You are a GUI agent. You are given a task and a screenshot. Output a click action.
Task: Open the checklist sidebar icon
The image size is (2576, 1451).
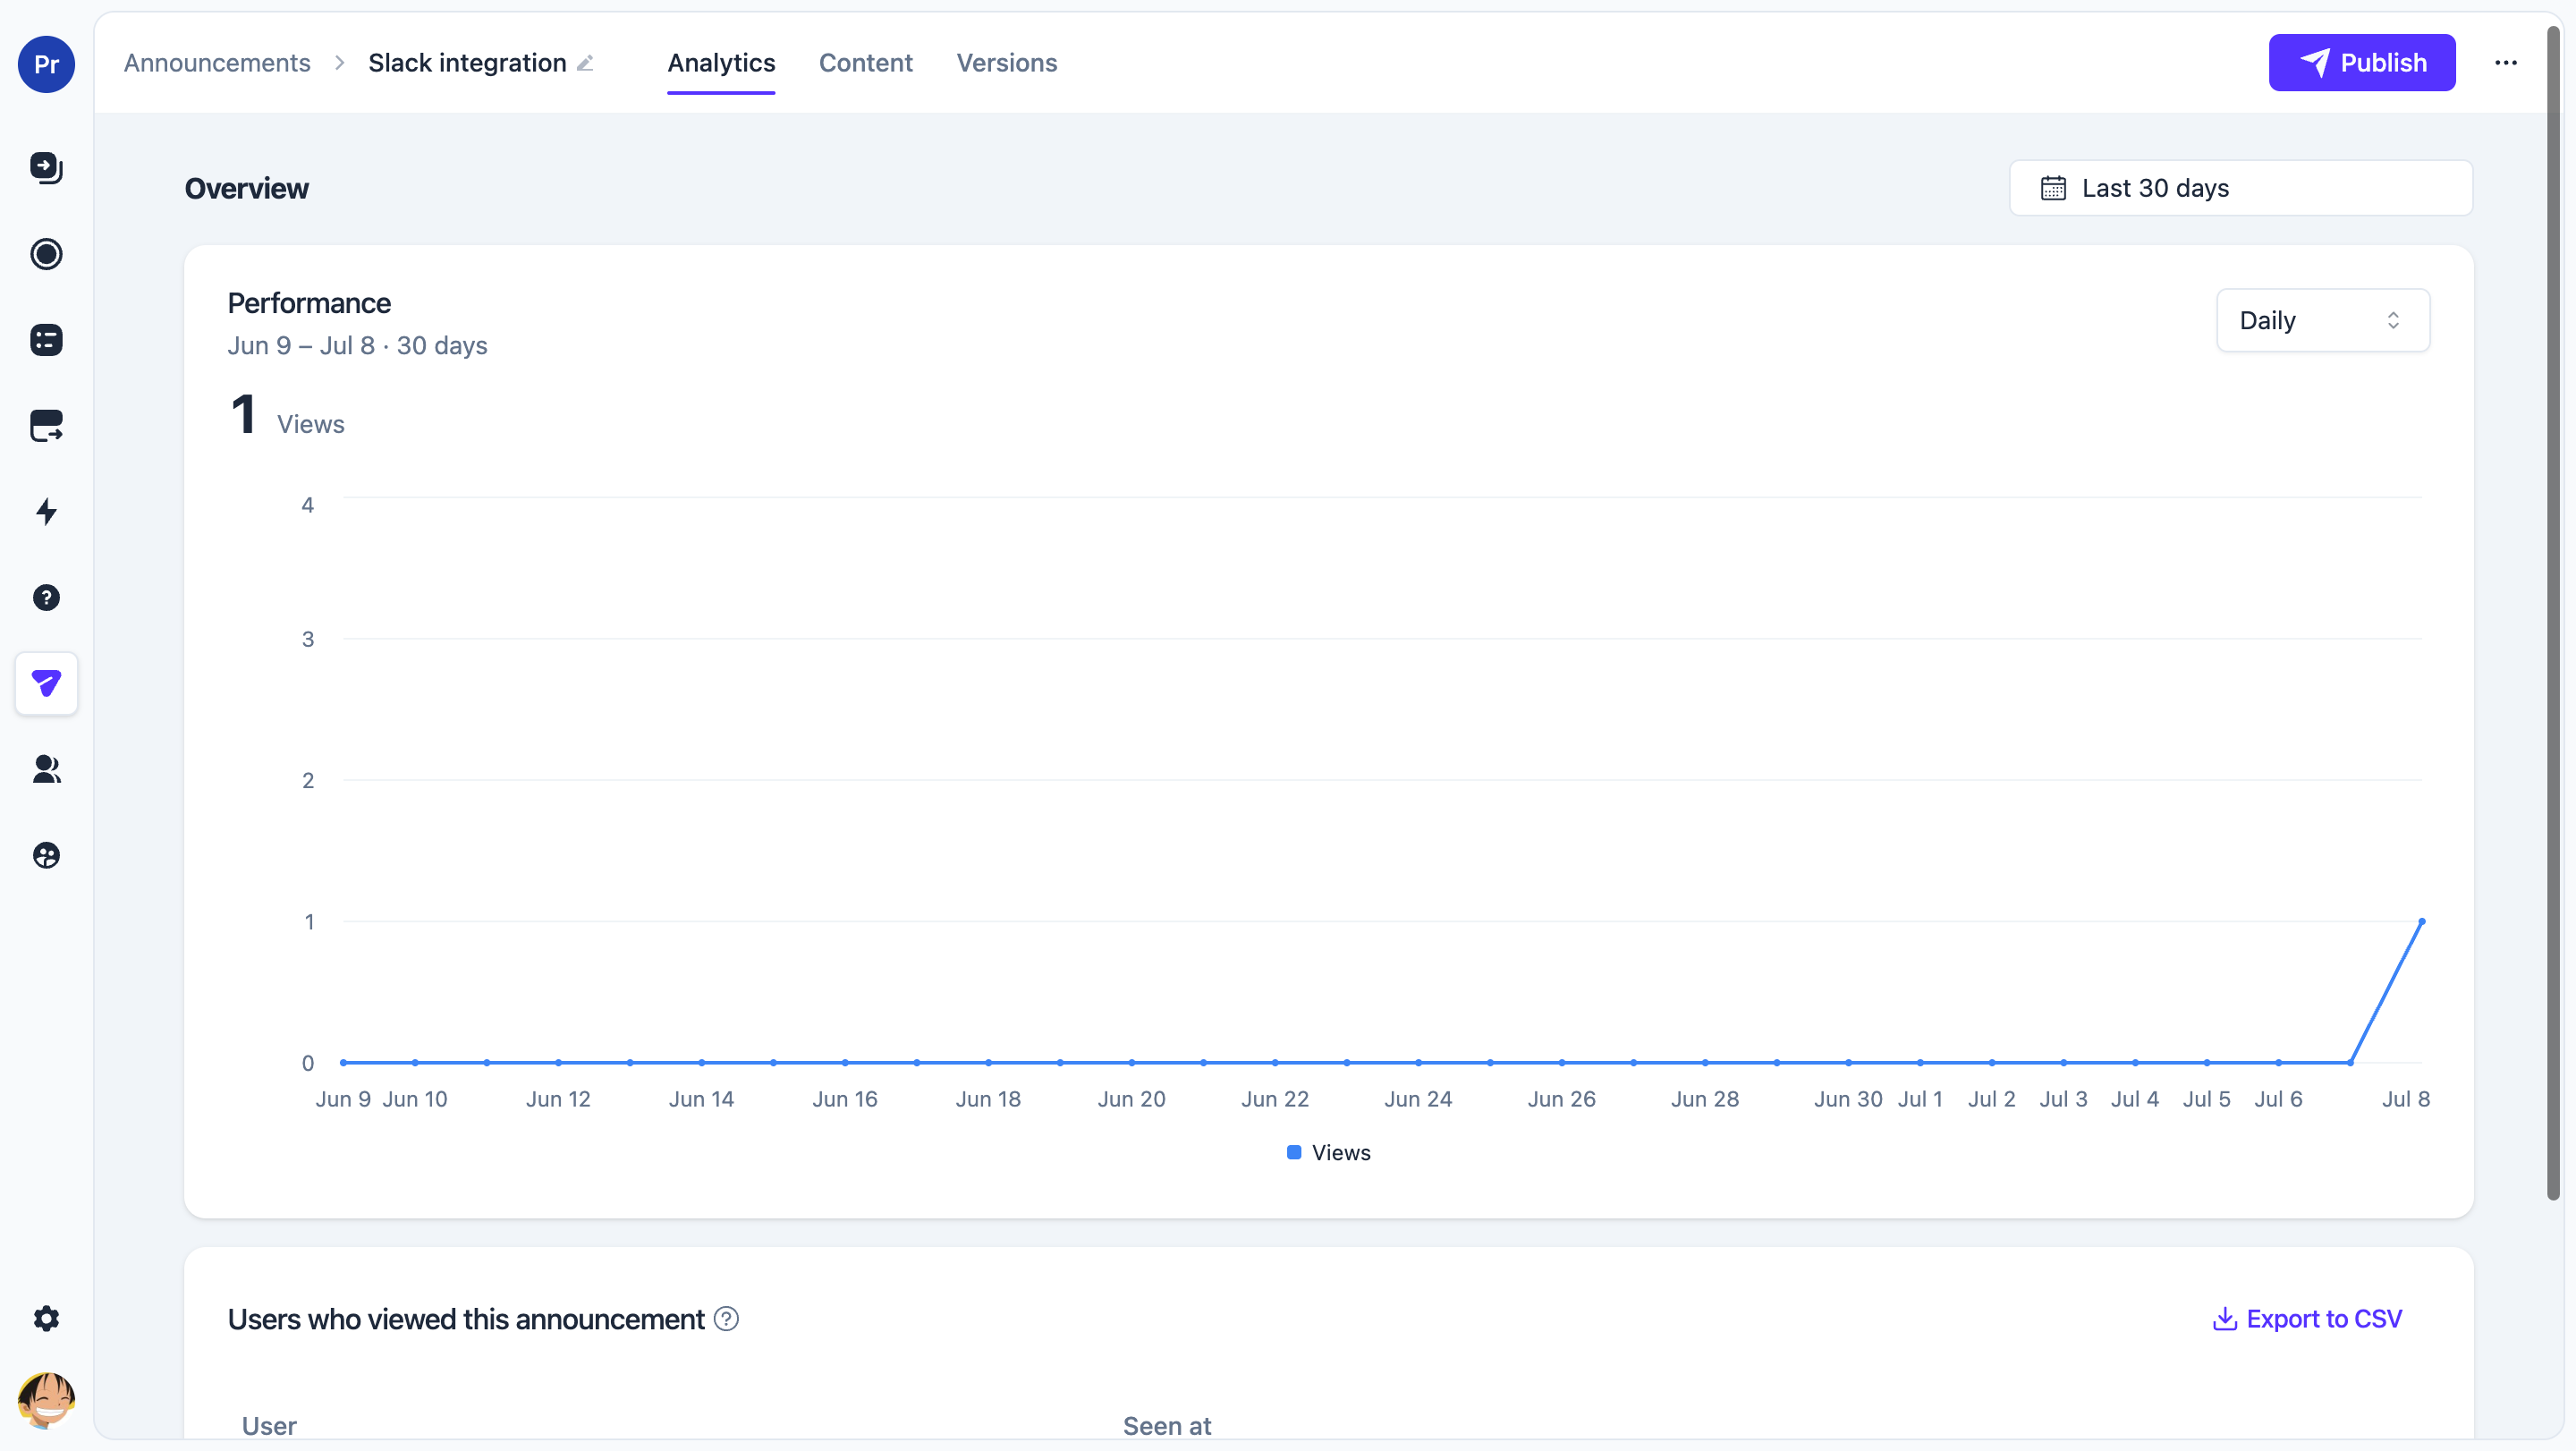tap(46, 340)
